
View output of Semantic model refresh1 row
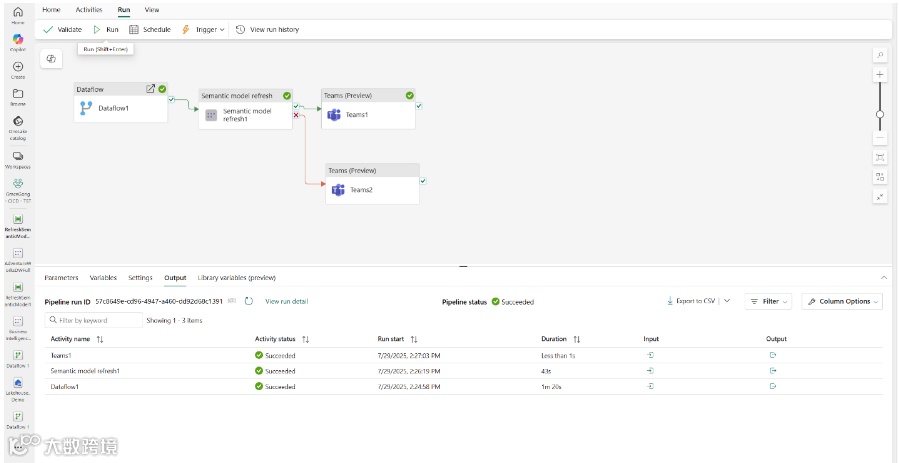(x=773, y=371)
